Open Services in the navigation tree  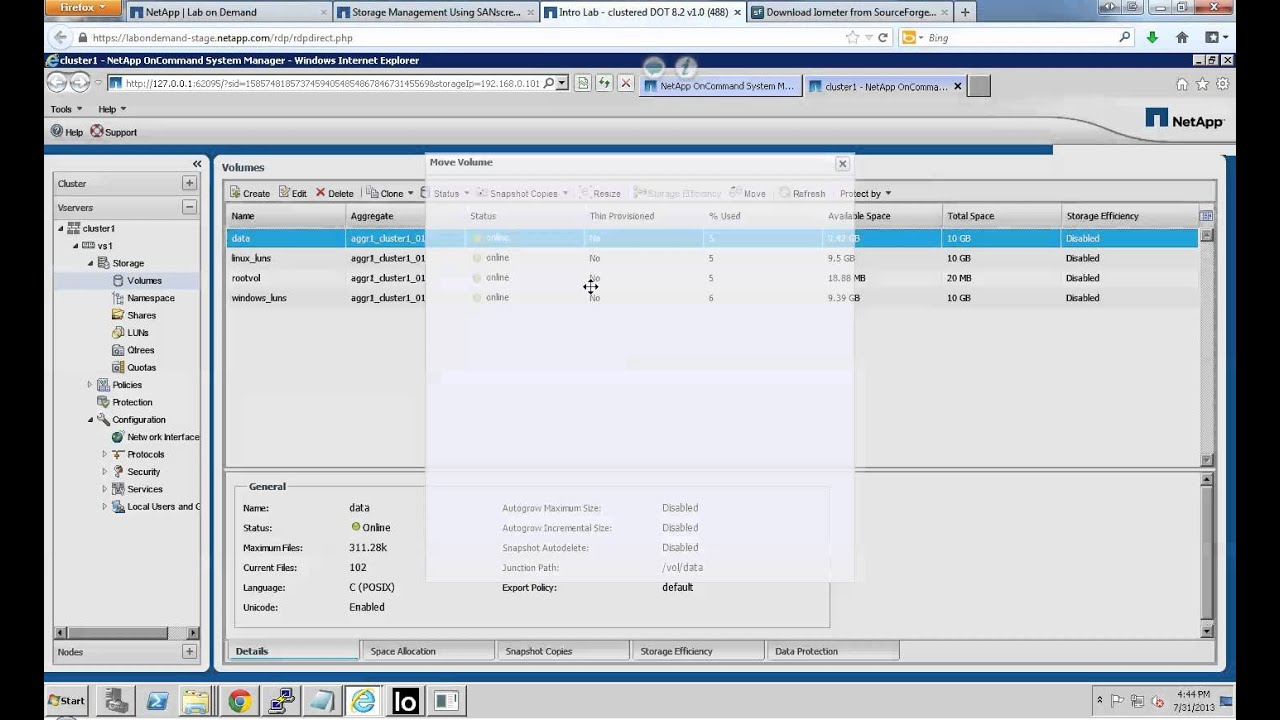[144, 489]
